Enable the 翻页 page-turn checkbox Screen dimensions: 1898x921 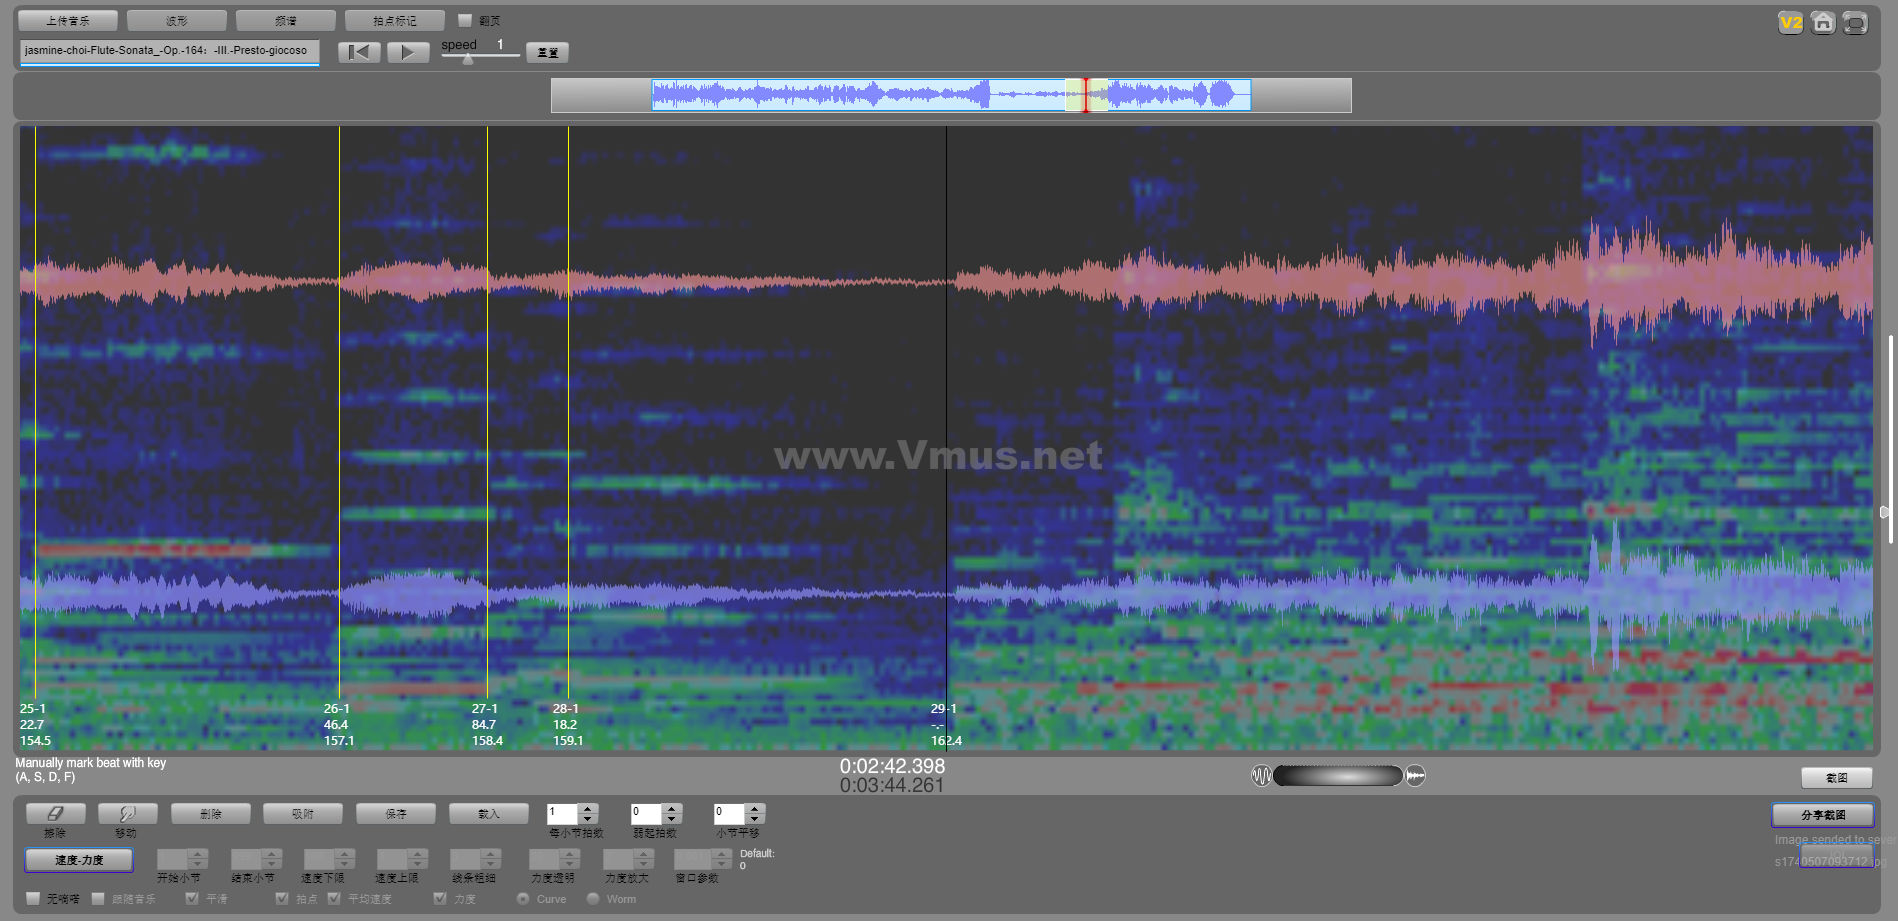(x=465, y=20)
